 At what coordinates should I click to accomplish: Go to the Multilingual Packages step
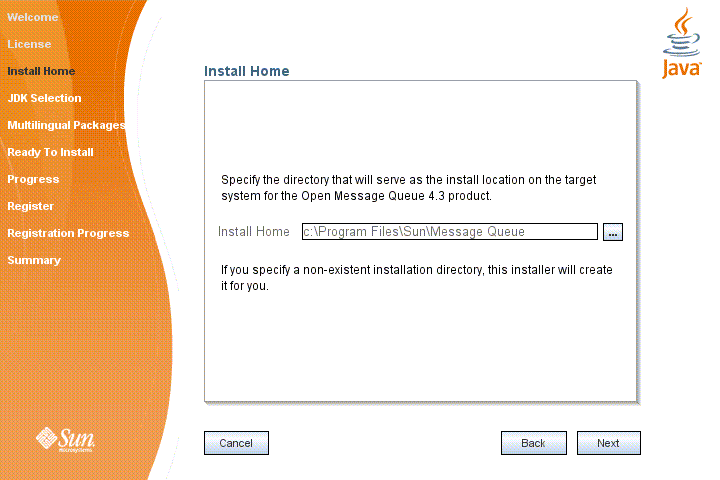[66, 125]
